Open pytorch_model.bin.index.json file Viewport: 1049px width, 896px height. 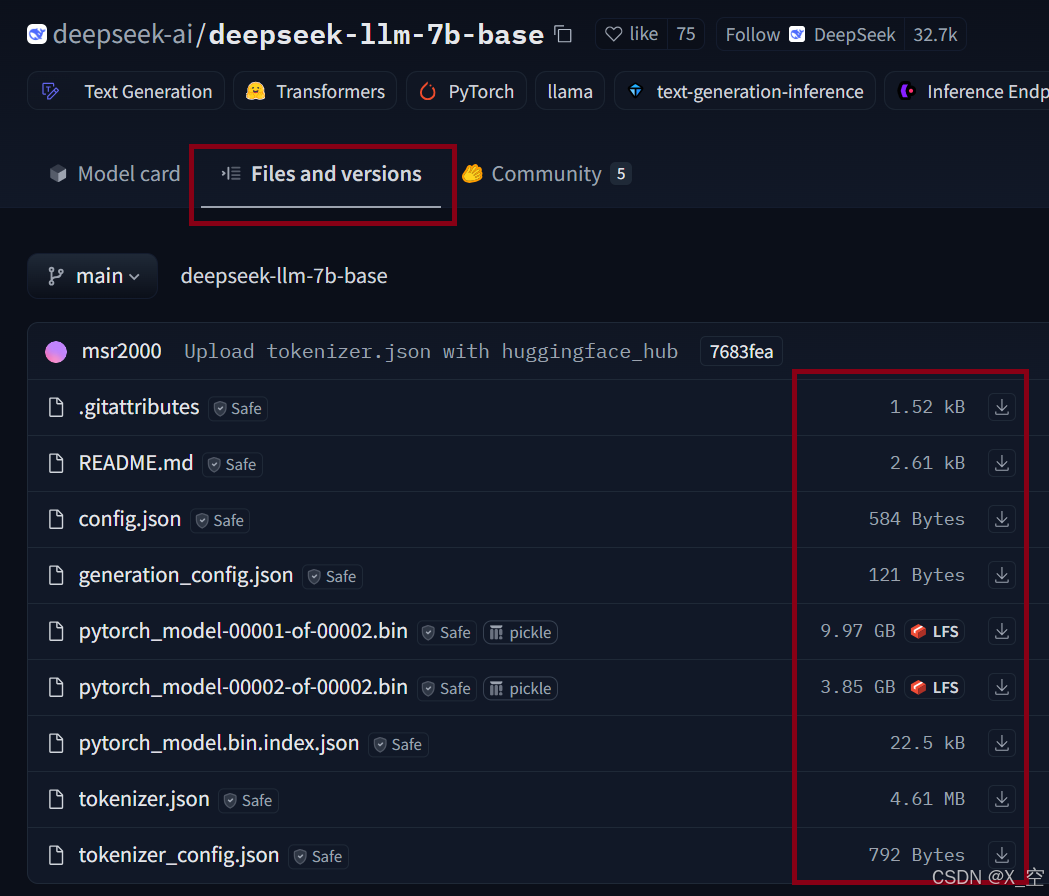(219, 743)
